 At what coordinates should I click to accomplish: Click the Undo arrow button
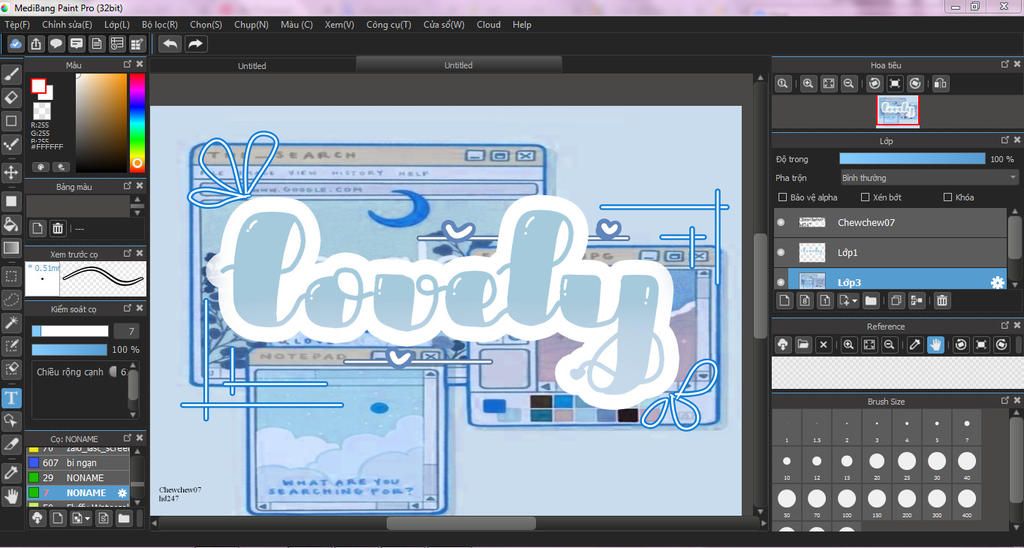pos(170,44)
